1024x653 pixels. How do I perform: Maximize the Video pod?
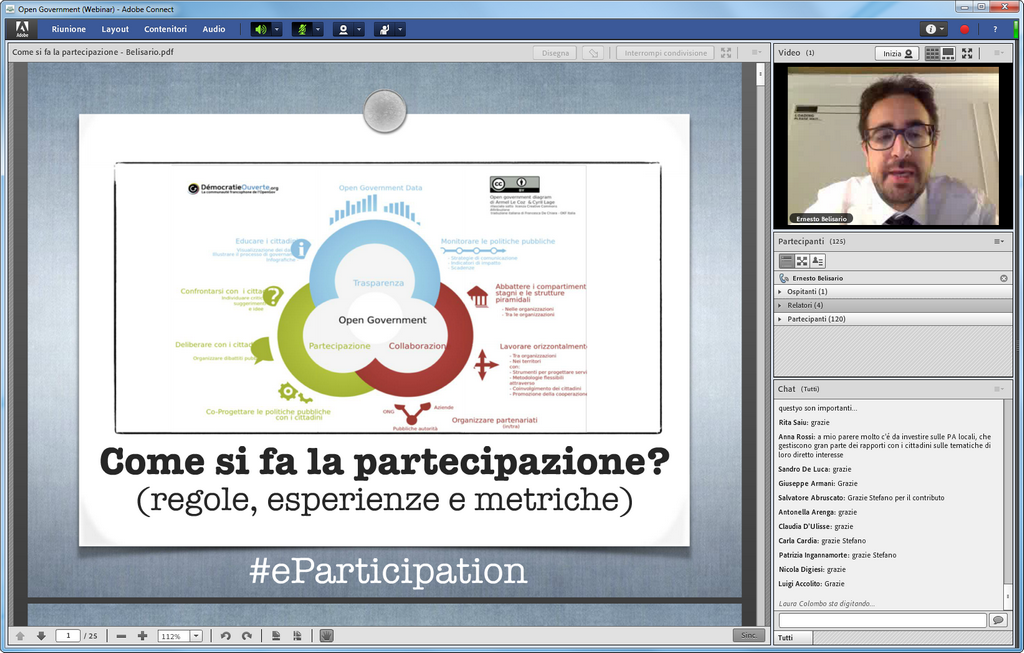pyautogui.click(x=967, y=54)
